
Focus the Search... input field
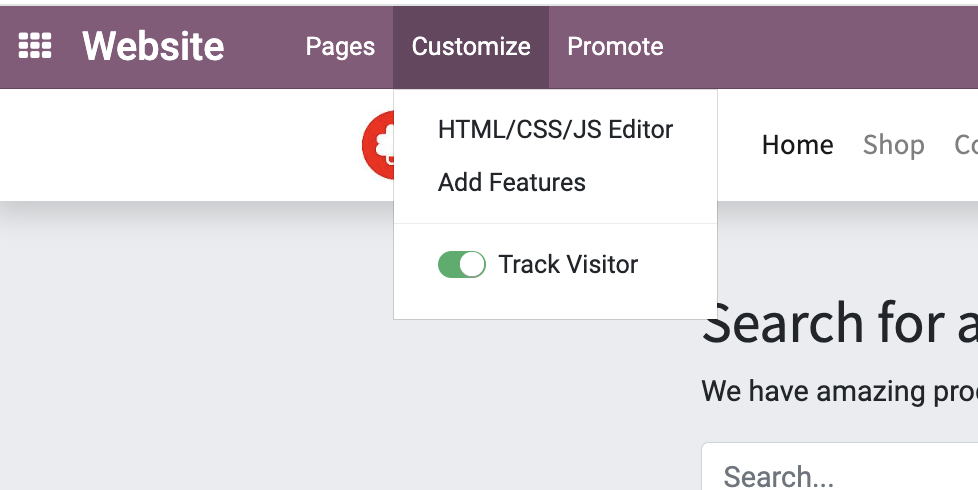[x=840, y=467]
